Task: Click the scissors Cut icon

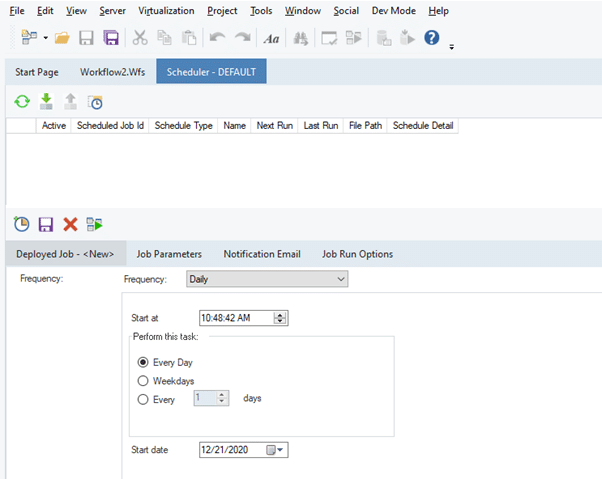Action: point(140,38)
